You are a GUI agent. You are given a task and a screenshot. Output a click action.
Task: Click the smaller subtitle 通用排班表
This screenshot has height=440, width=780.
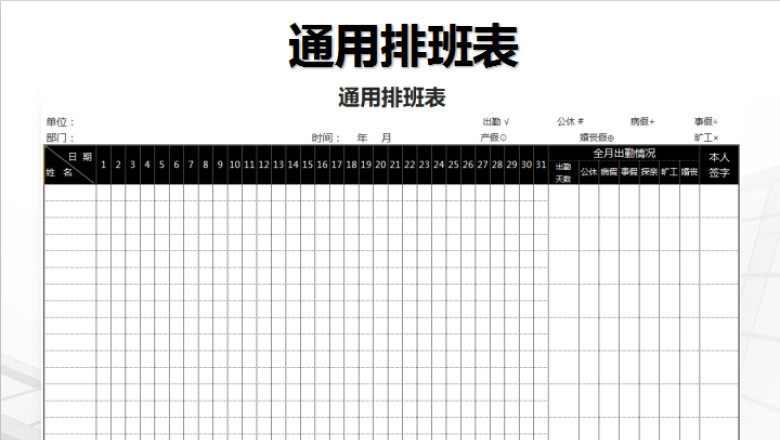click(392, 97)
